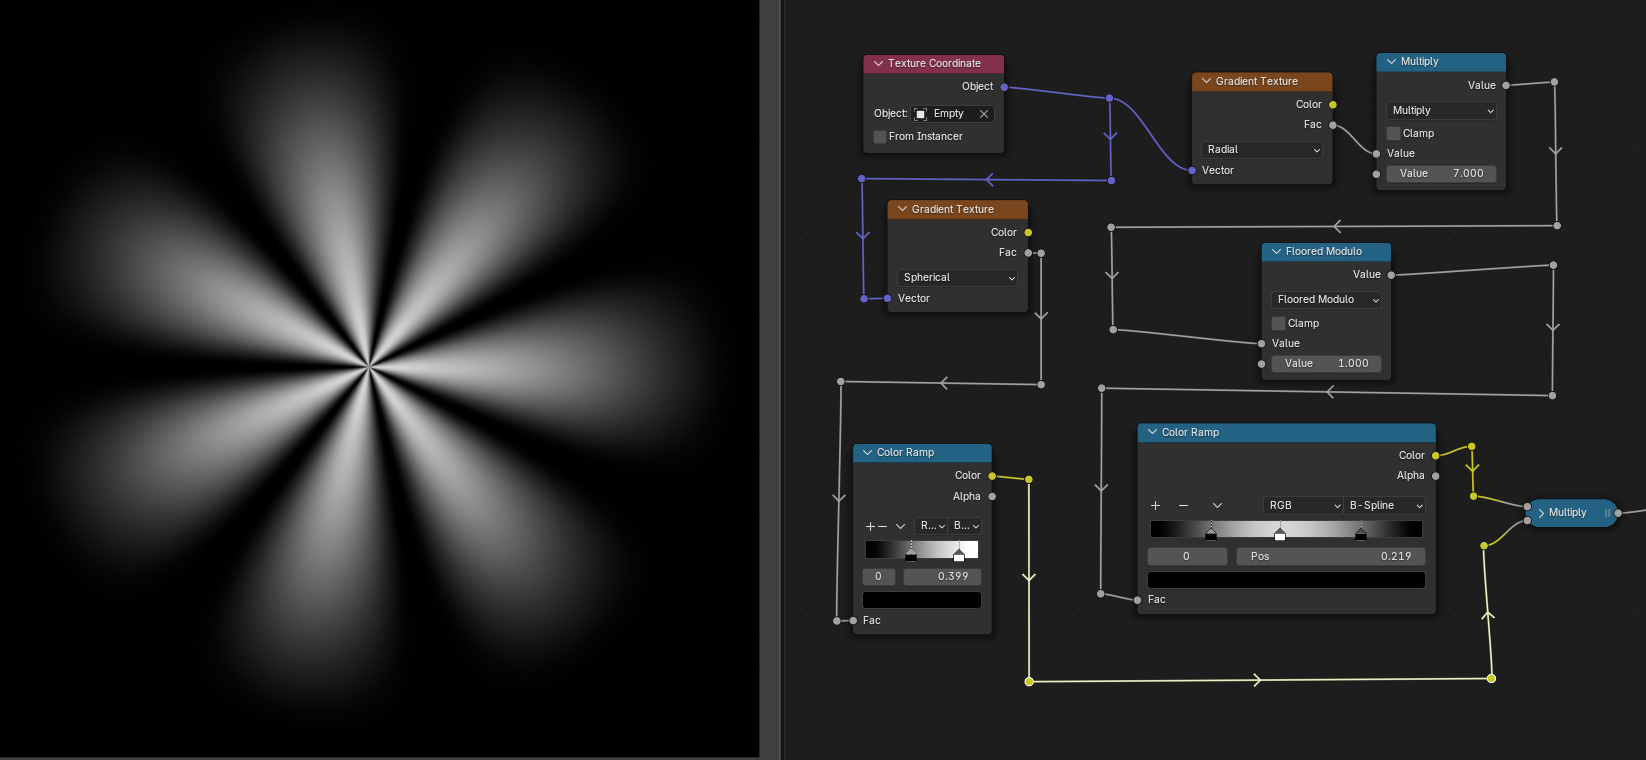Toggle Clamp in the Multiply node
Image resolution: width=1646 pixels, height=760 pixels.
[x=1394, y=133]
